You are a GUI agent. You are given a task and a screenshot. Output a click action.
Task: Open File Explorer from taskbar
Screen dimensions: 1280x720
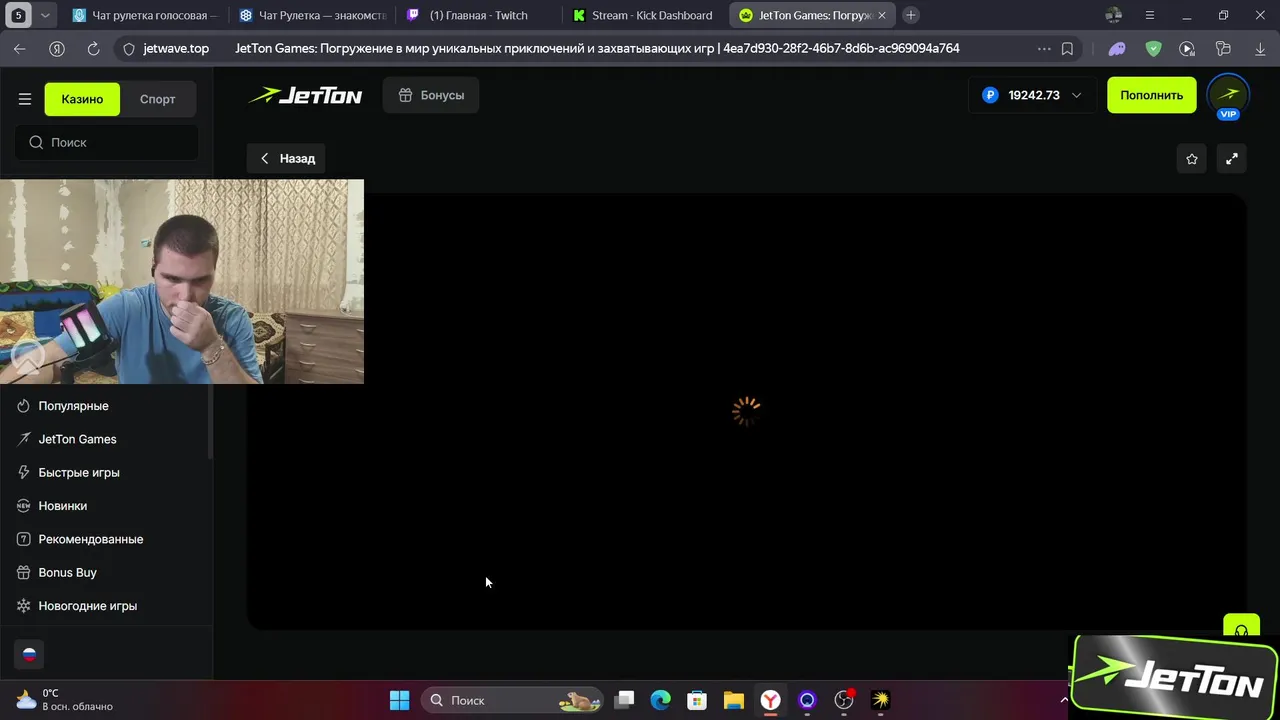pyautogui.click(x=734, y=700)
